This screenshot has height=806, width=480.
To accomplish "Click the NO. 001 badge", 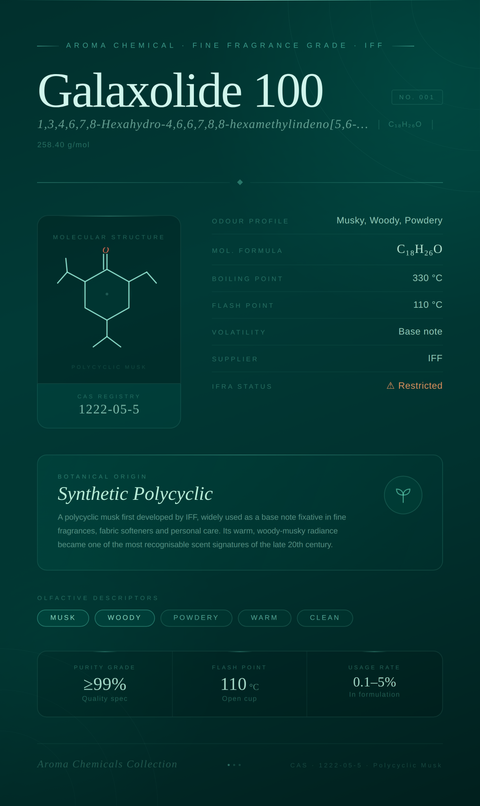I will (x=417, y=97).
